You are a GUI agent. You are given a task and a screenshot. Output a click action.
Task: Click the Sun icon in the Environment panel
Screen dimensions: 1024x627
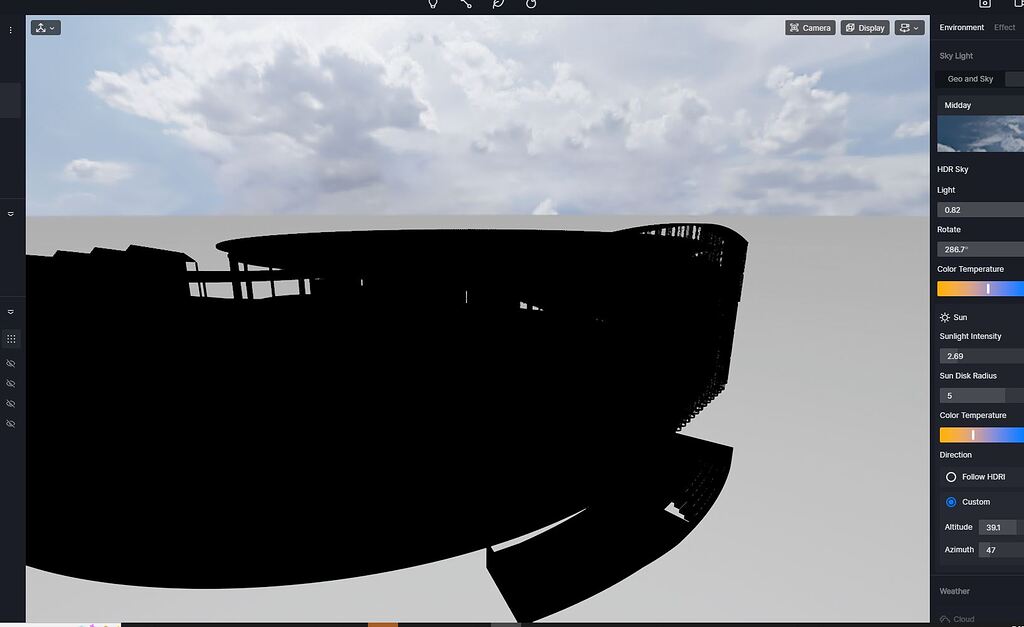click(x=943, y=317)
